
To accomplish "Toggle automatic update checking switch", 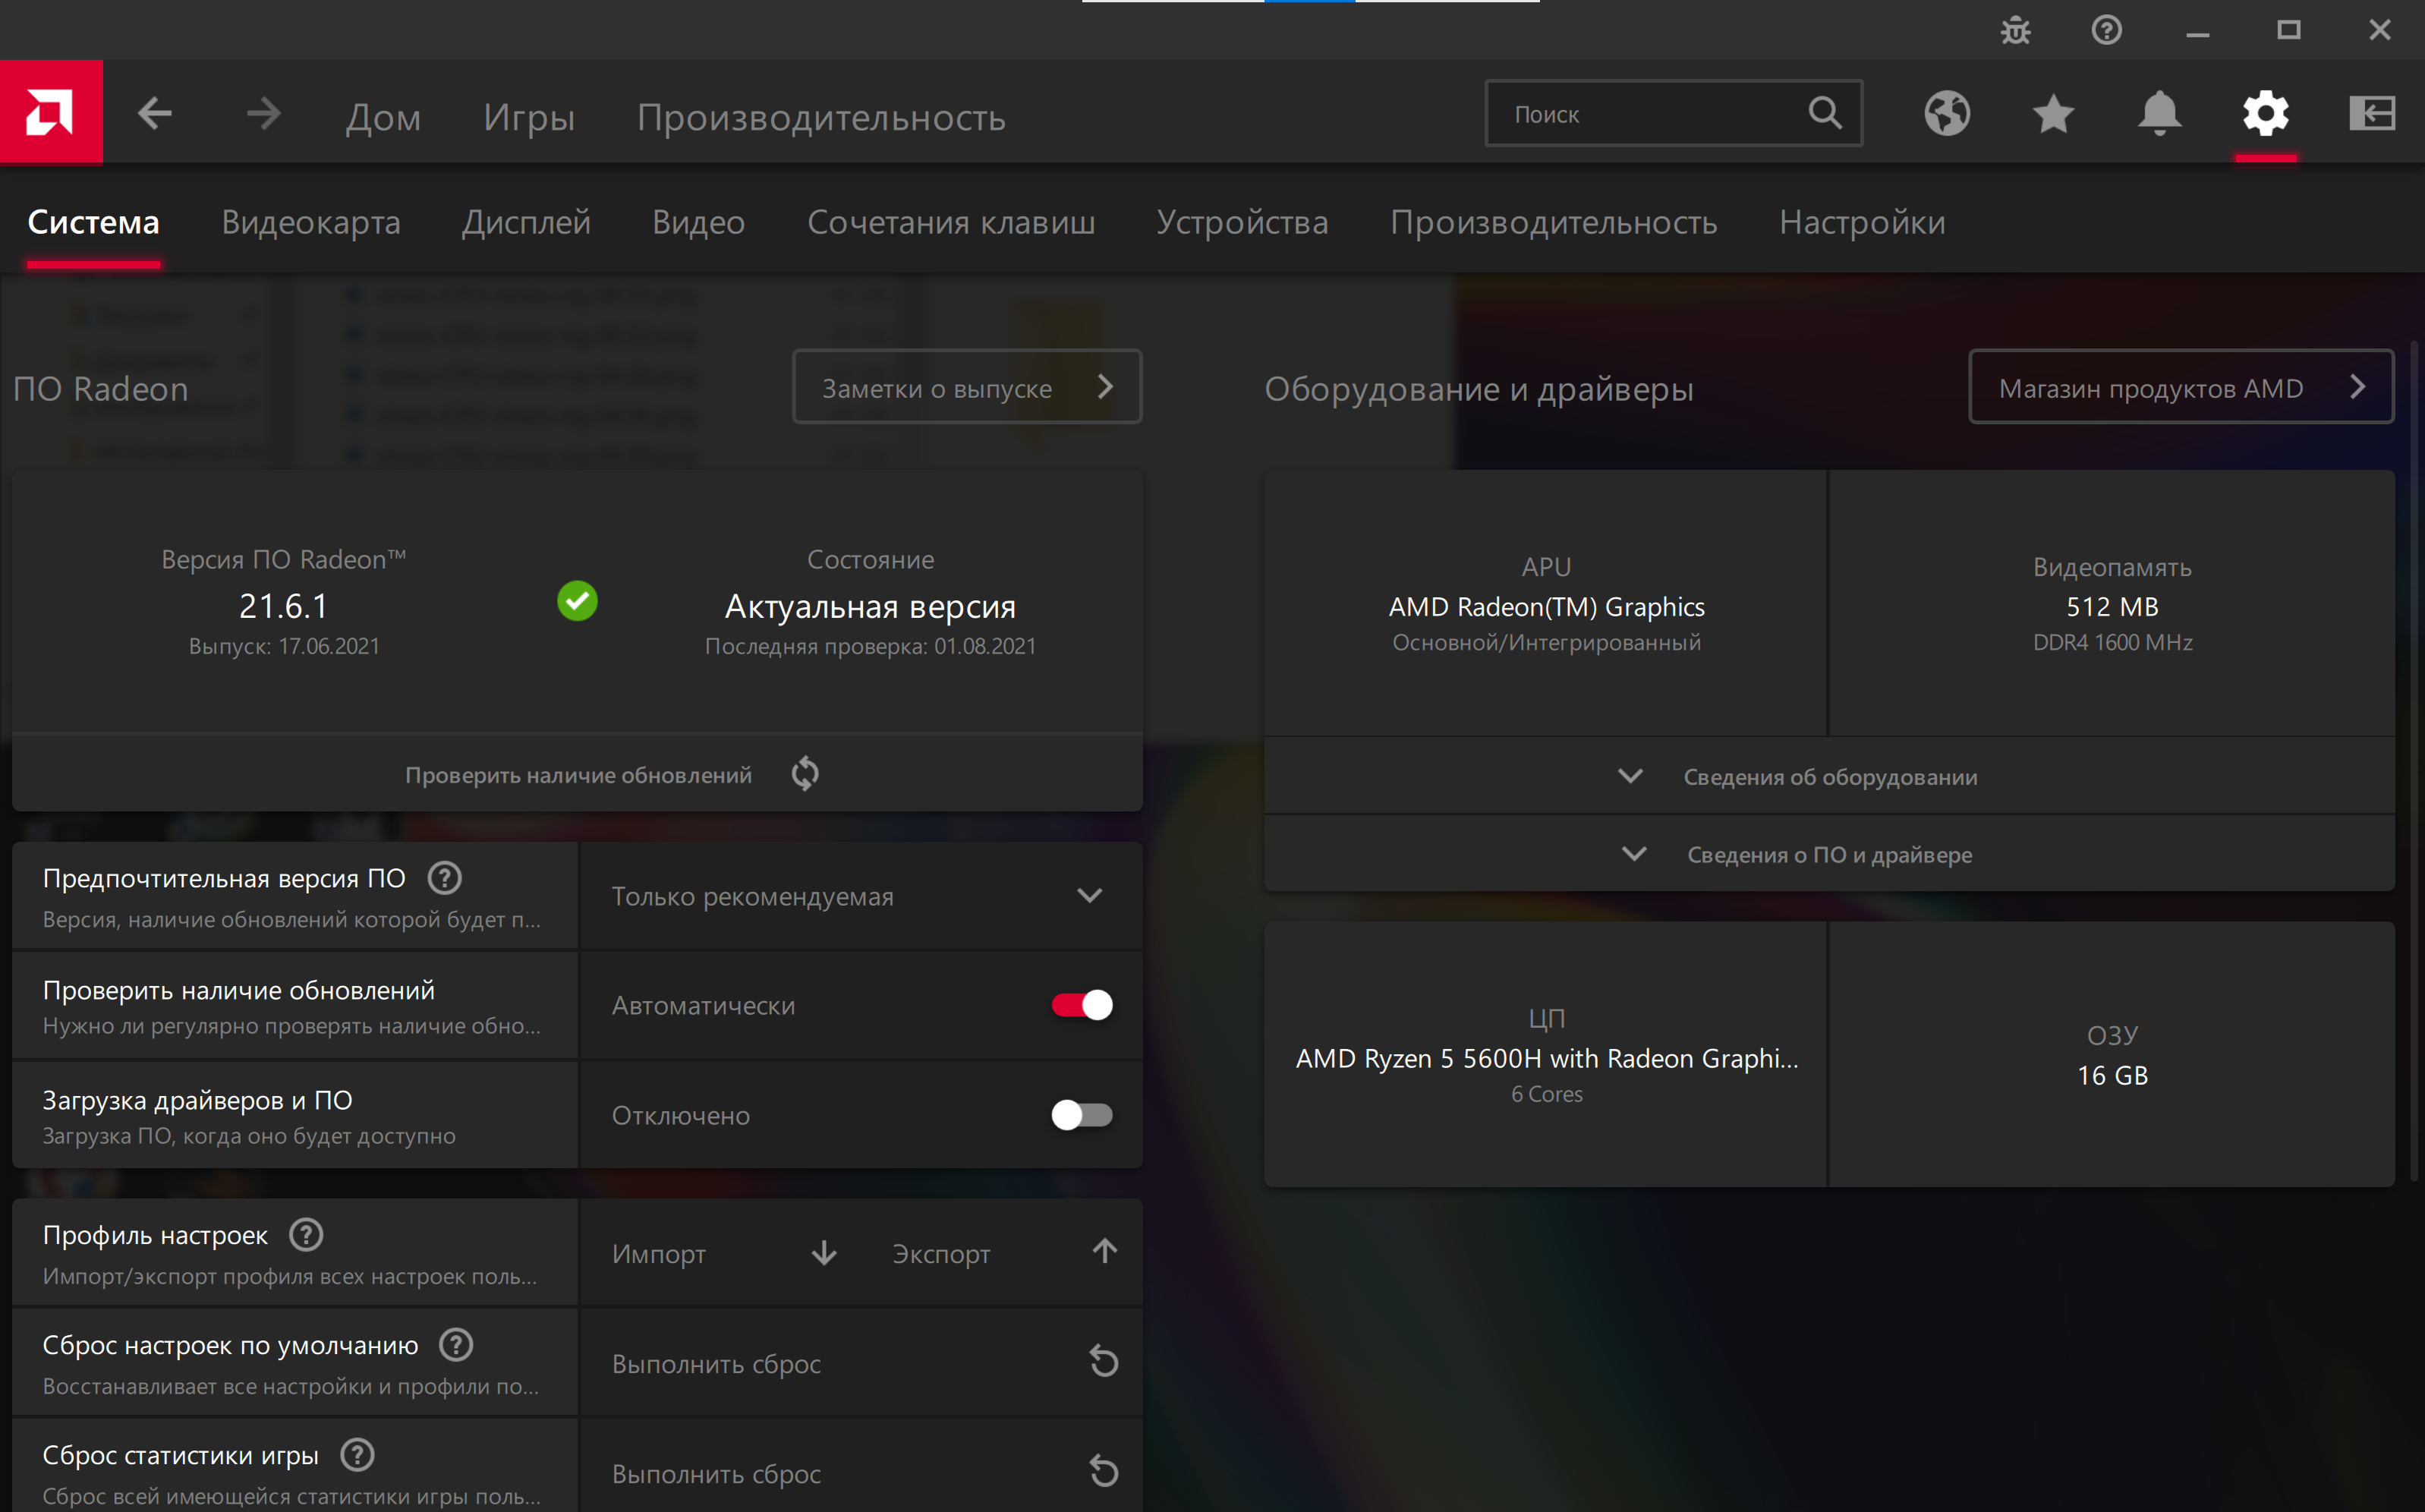I will click(1081, 1005).
